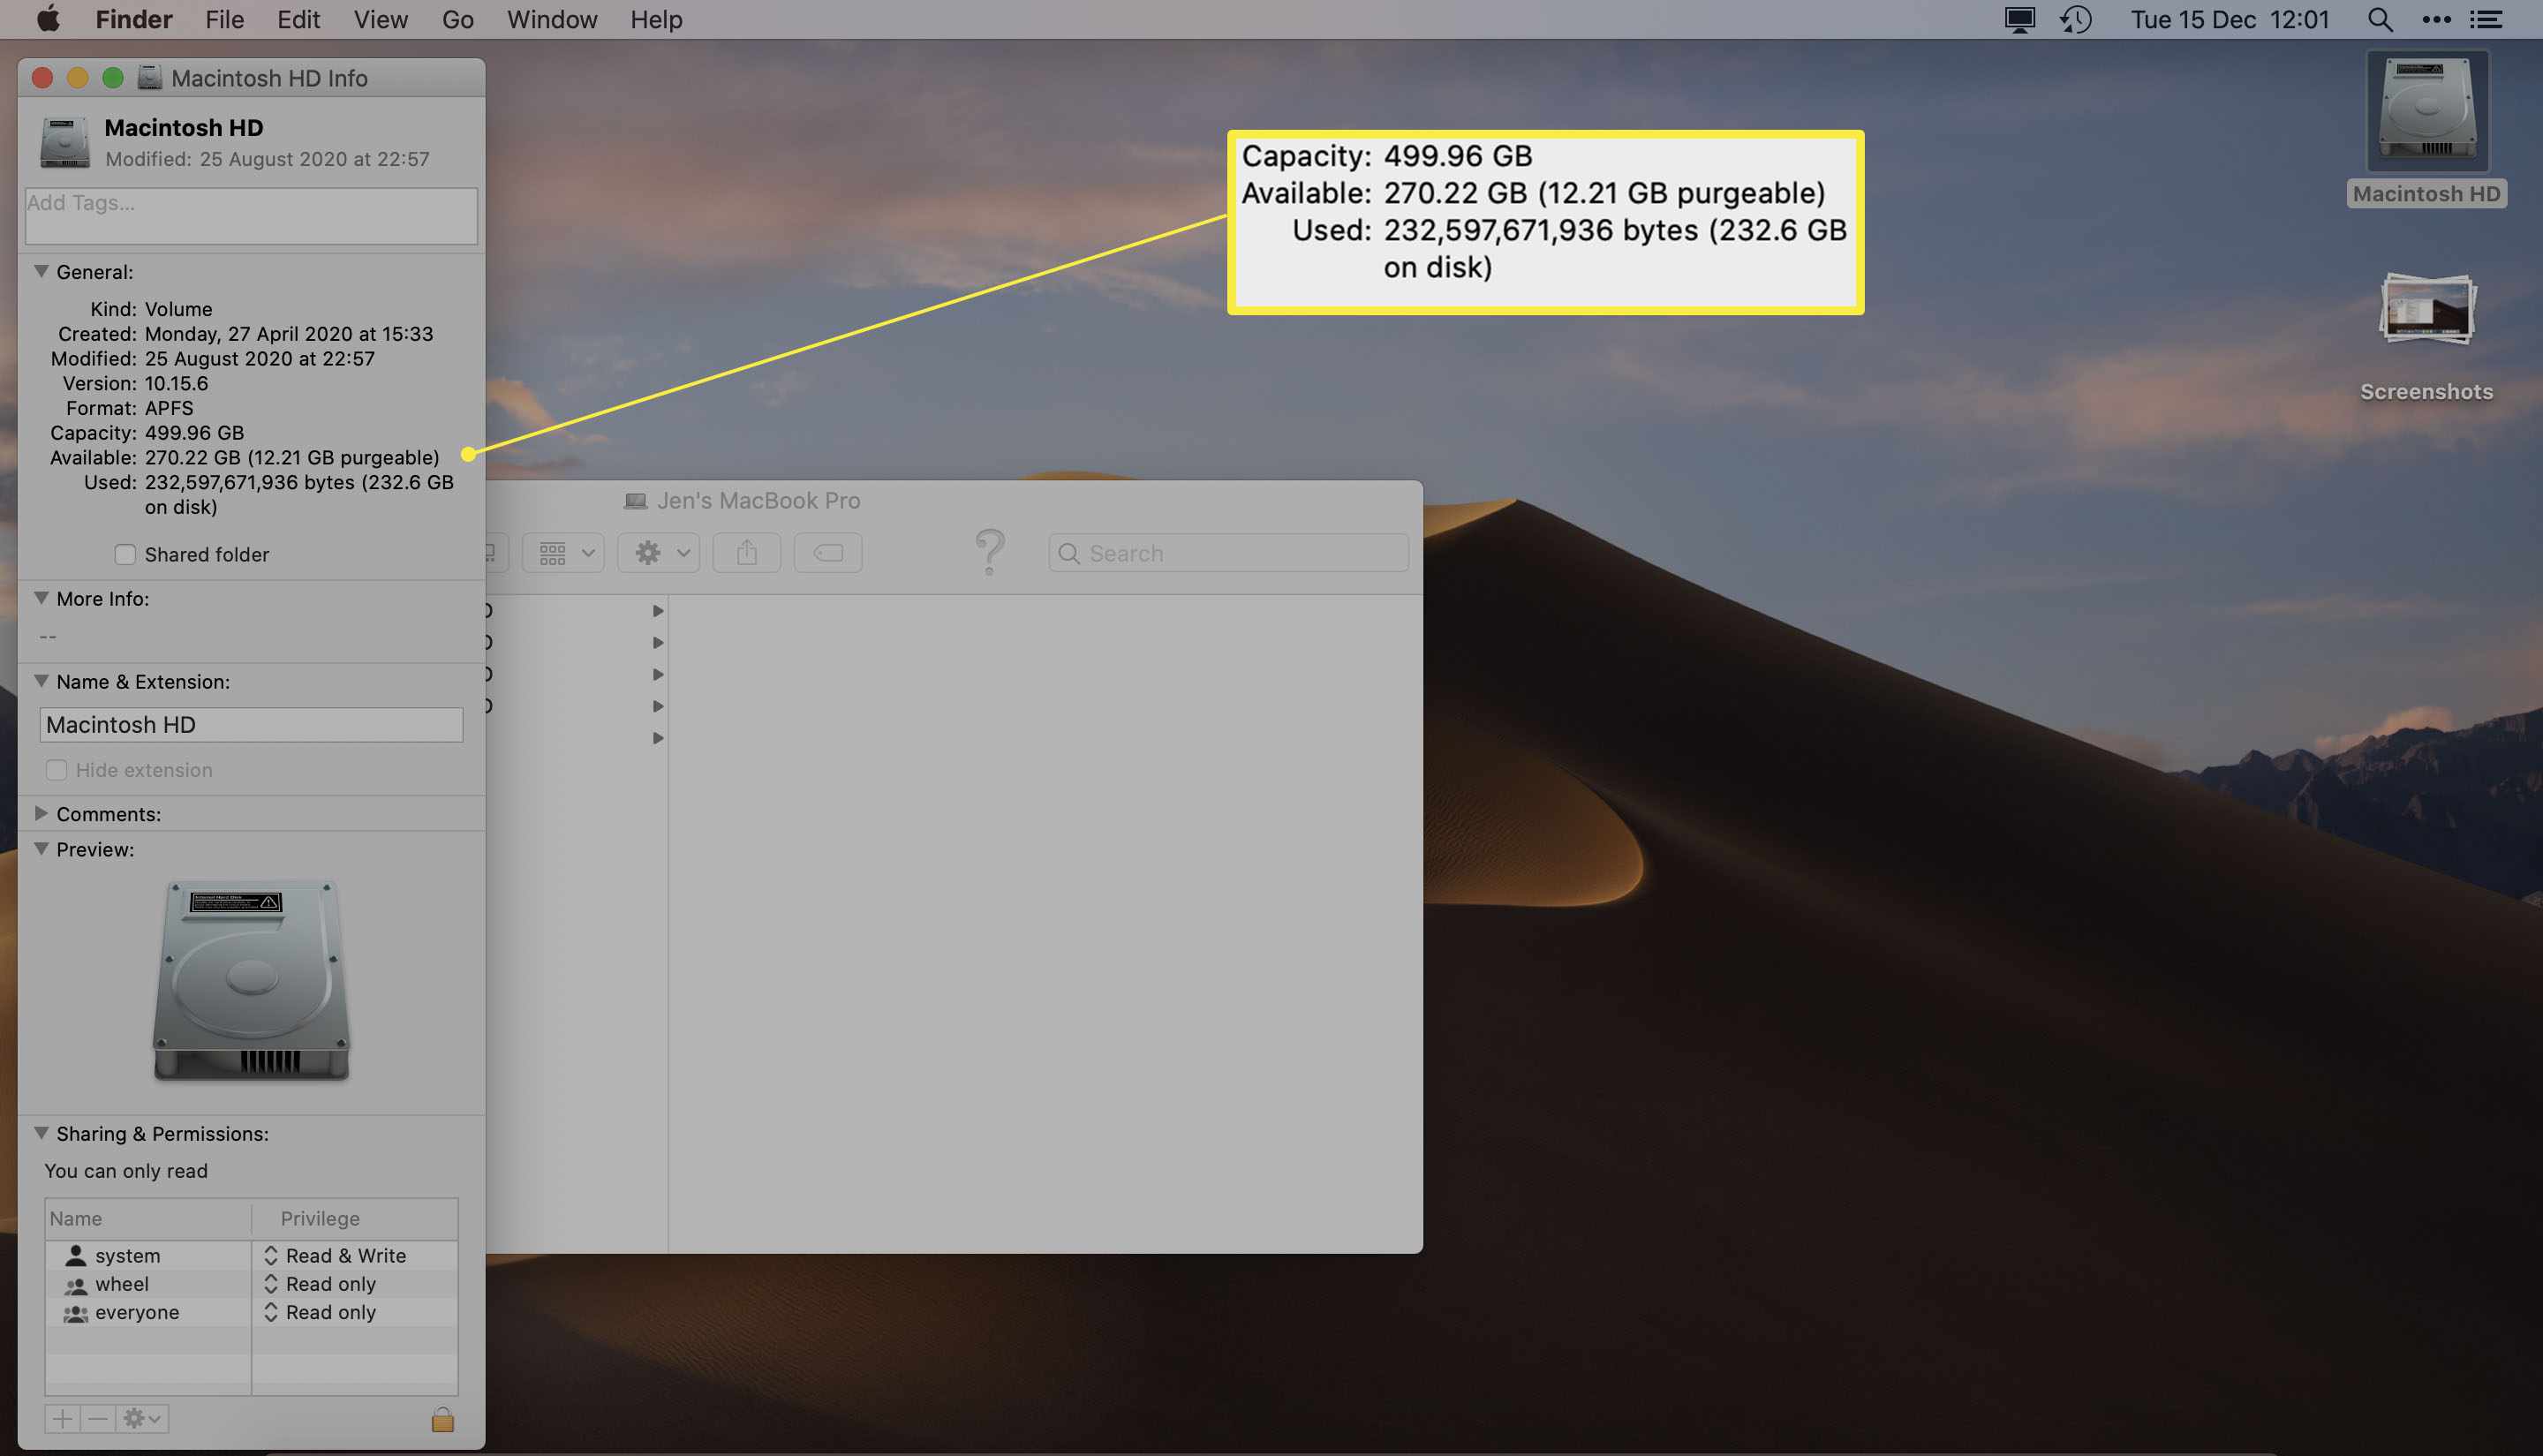Screen dimensions: 2543x1456
Task: Collapse the Sharing & Permissions section
Action: 41,1133
